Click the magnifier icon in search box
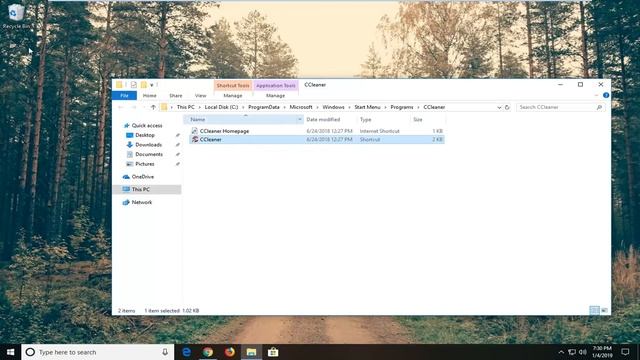Image resolution: width=640 pixels, height=360 pixels. [599, 107]
